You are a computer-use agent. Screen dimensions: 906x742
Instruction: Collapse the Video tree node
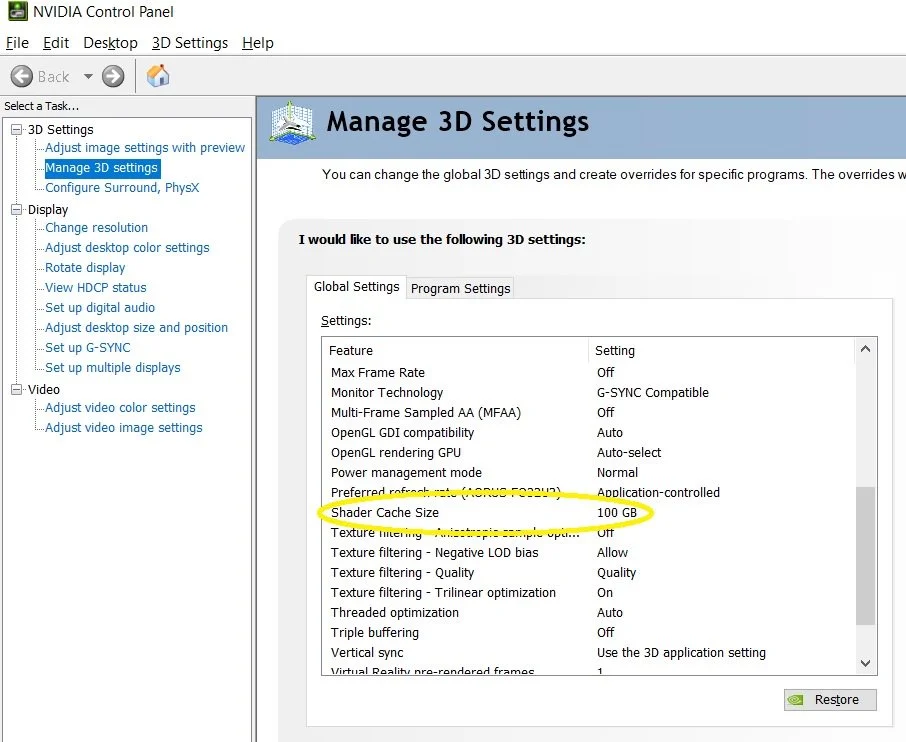[x=17, y=389]
